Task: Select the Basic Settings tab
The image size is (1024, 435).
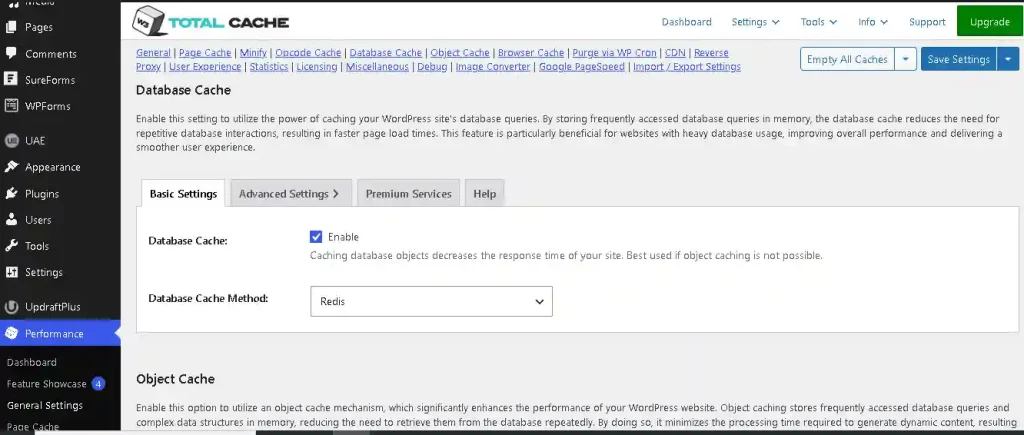Action: (184, 194)
